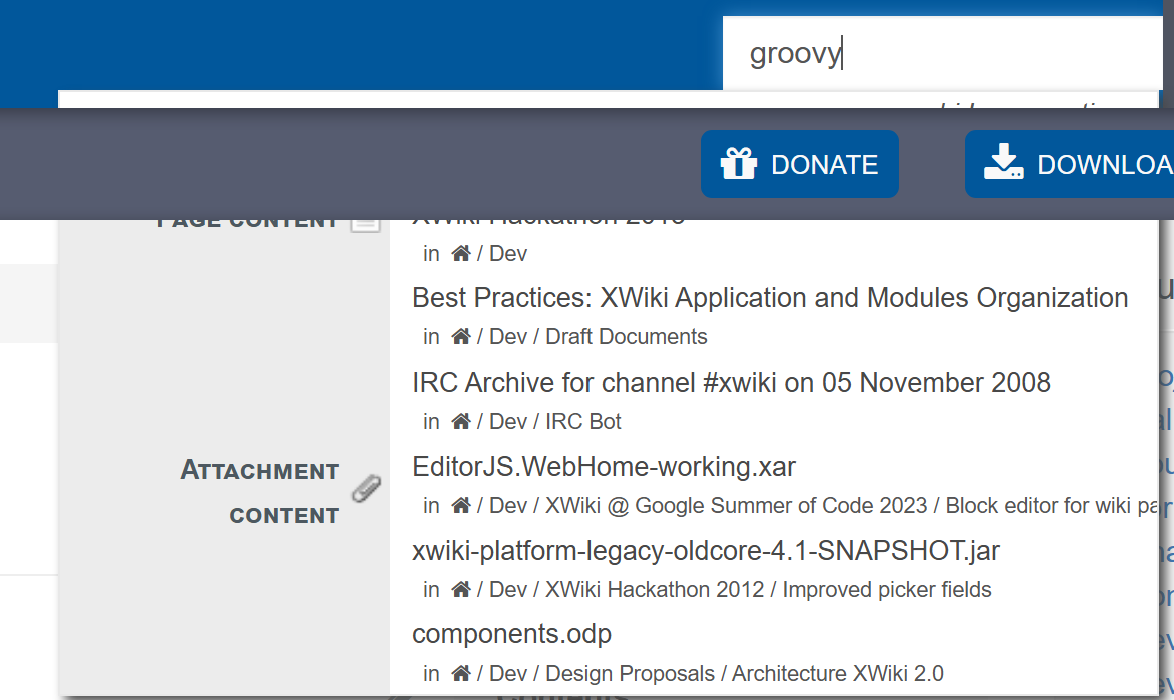The width and height of the screenshot is (1174, 700).
Task: Click 'Design Proposals' breadcrumb text
Action: click(x=630, y=674)
